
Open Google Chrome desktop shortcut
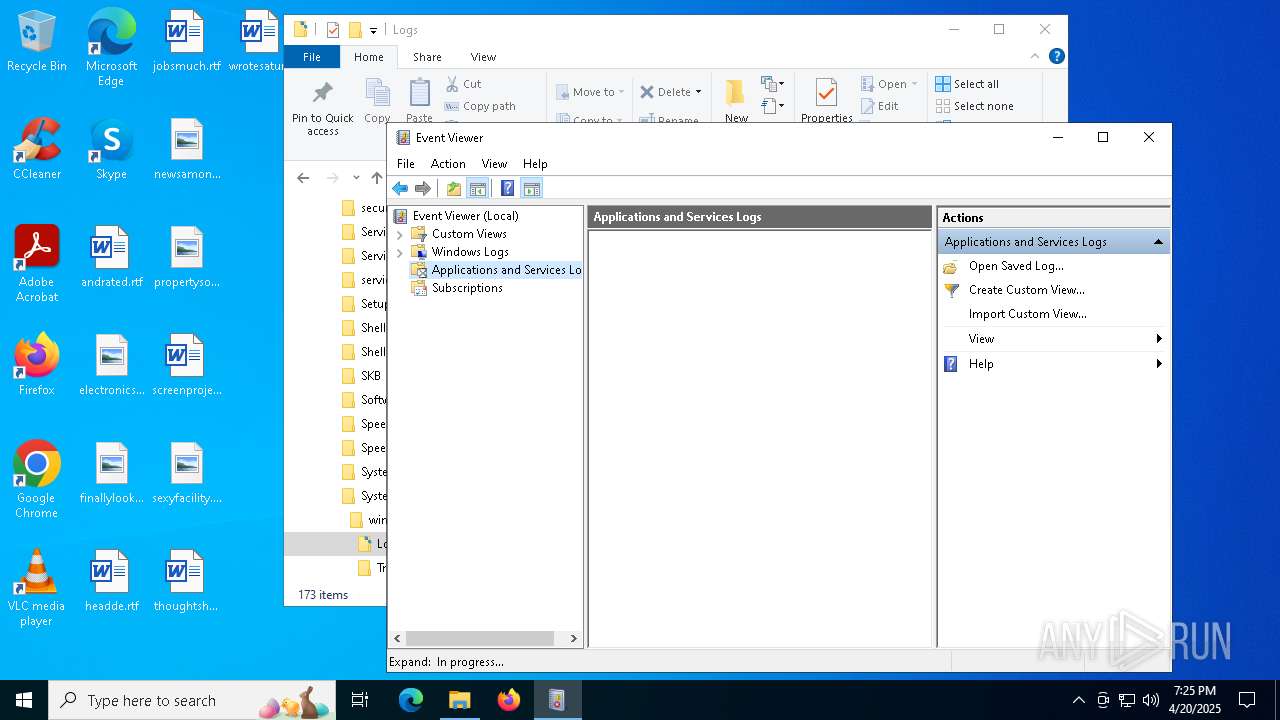(x=37, y=480)
